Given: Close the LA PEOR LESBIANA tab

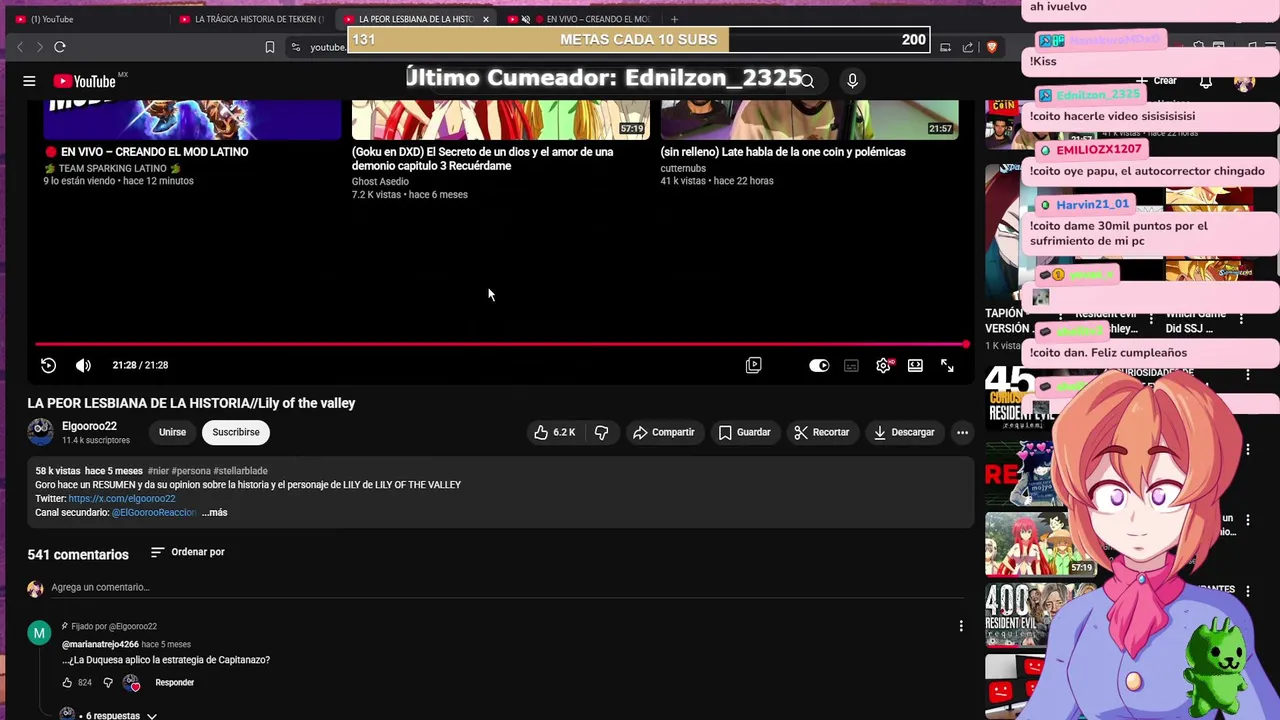Looking at the screenshot, I should click(486, 19).
